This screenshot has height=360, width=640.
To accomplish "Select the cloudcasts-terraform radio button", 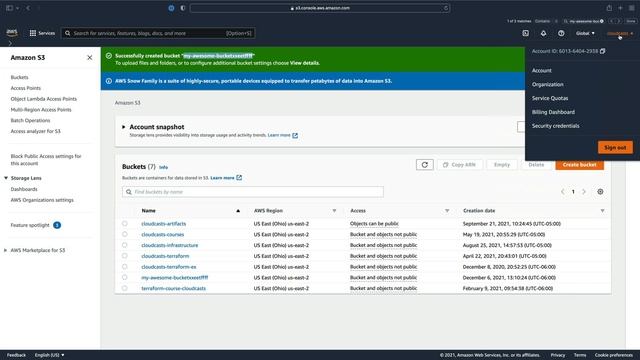I will [x=124, y=256].
